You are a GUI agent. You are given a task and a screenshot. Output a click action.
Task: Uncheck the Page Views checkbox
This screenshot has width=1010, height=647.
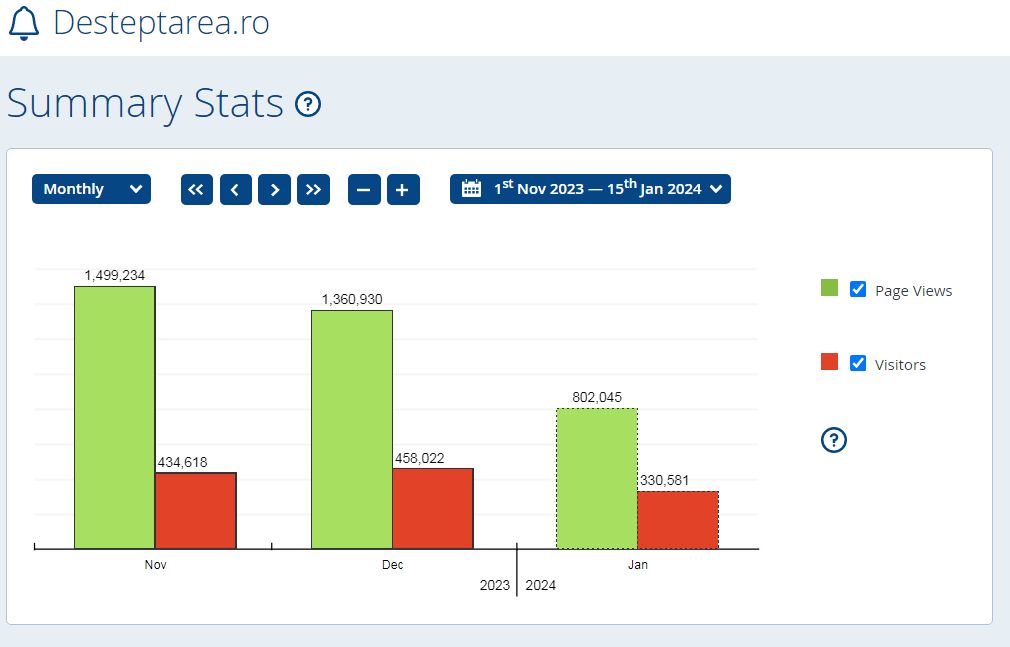pos(857,289)
